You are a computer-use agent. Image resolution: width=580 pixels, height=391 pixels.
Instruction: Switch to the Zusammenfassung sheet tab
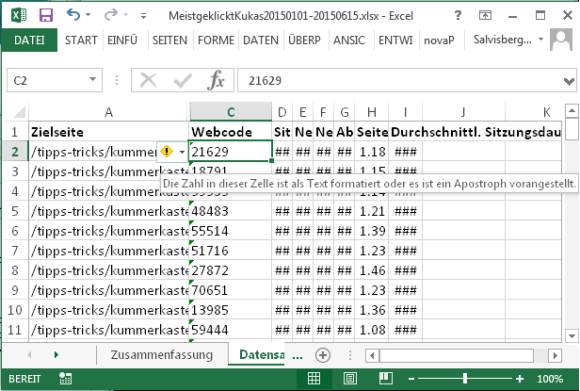tap(162, 354)
